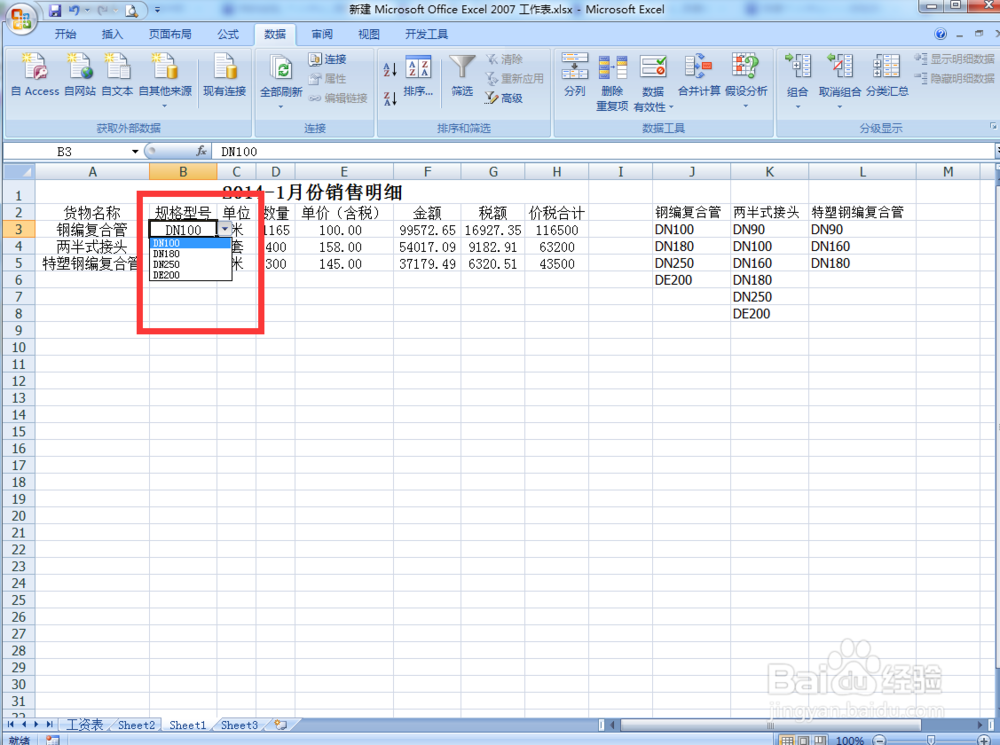This screenshot has width=1000, height=745.
Task: Select cell 99572.65
Action: 427,230
